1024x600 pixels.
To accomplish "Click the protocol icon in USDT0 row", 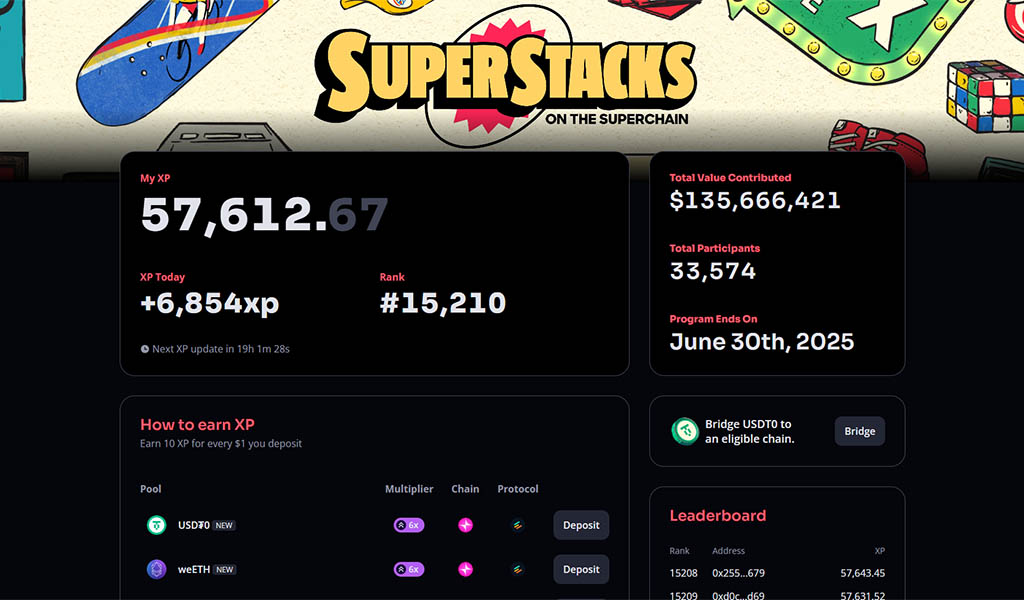I will (x=517, y=525).
